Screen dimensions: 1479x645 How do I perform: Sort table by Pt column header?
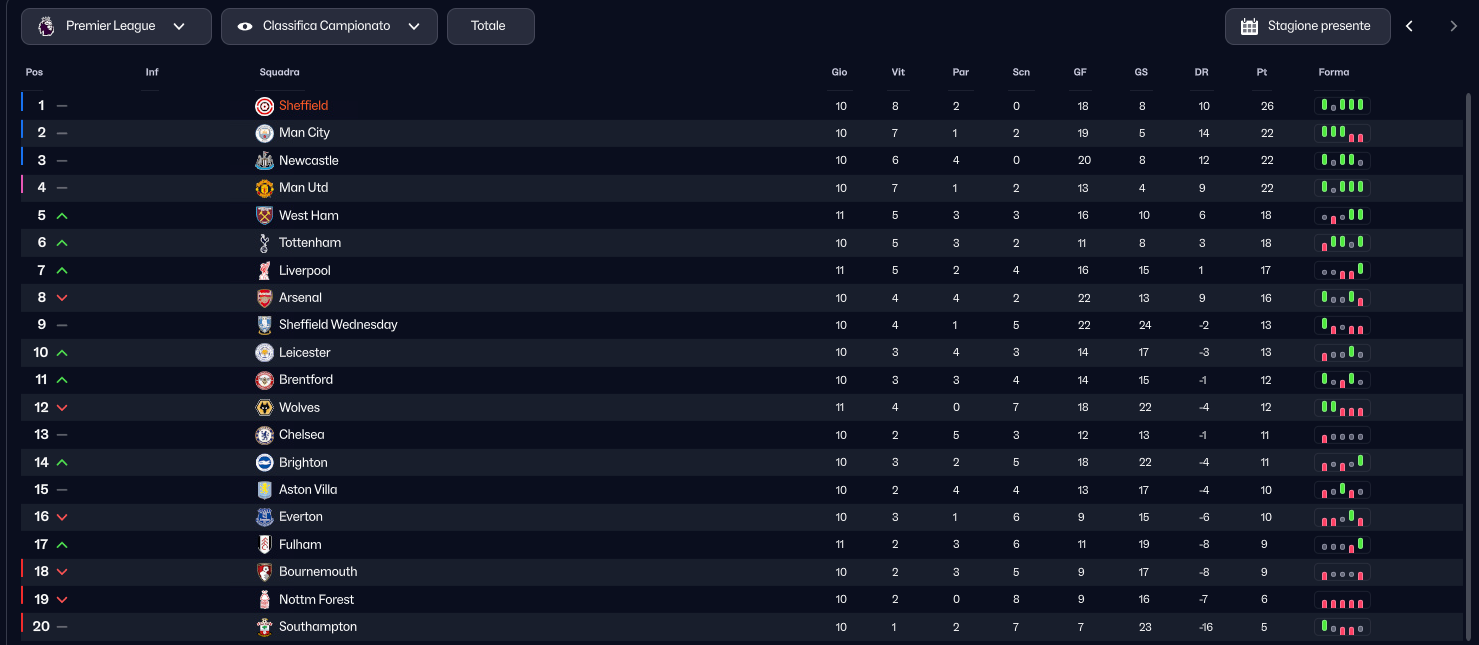point(1262,72)
